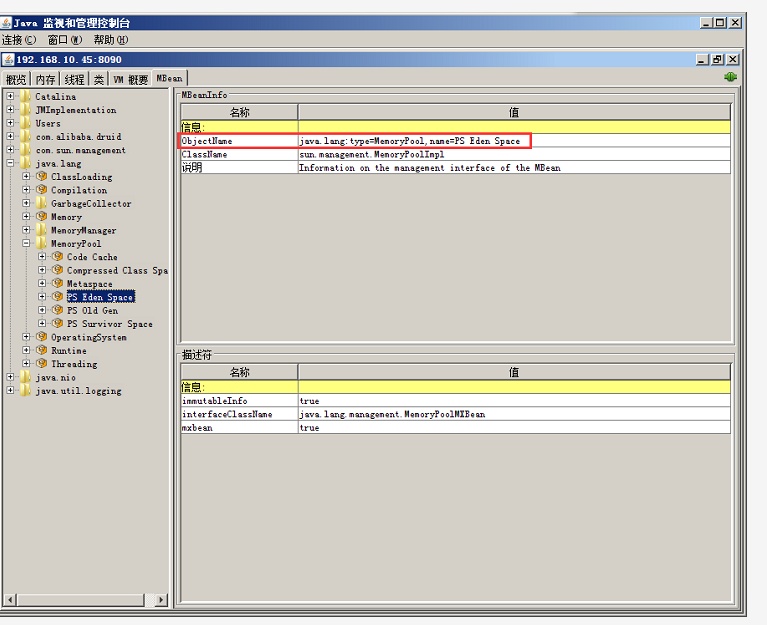Click the Code Cache MBean icon

pyautogui.click(x=58, y=257)
